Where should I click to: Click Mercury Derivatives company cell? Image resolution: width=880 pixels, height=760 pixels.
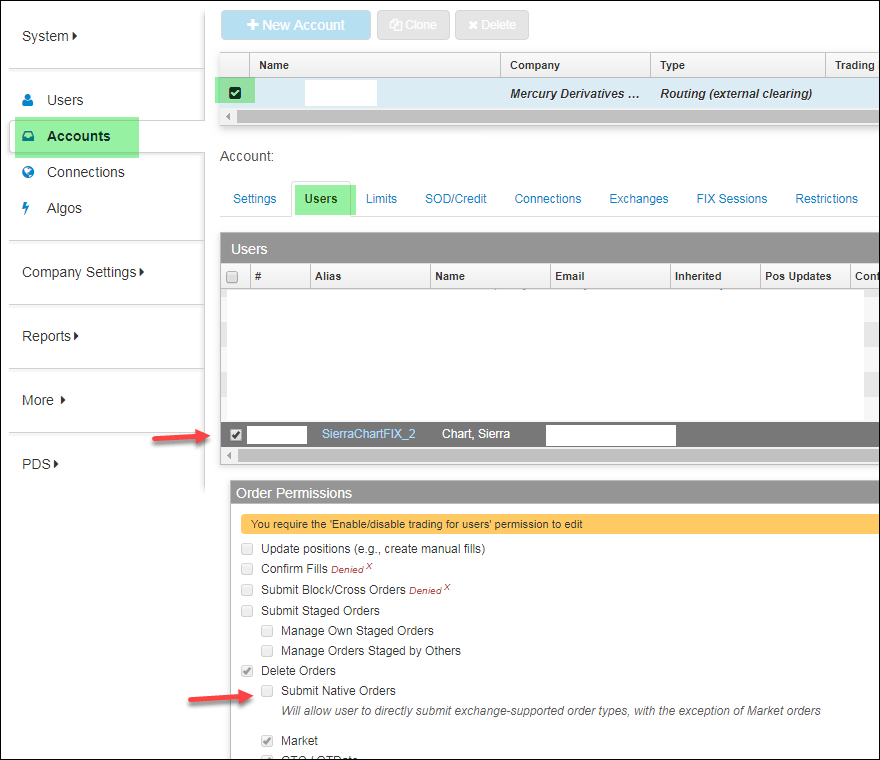coord(575,94)
